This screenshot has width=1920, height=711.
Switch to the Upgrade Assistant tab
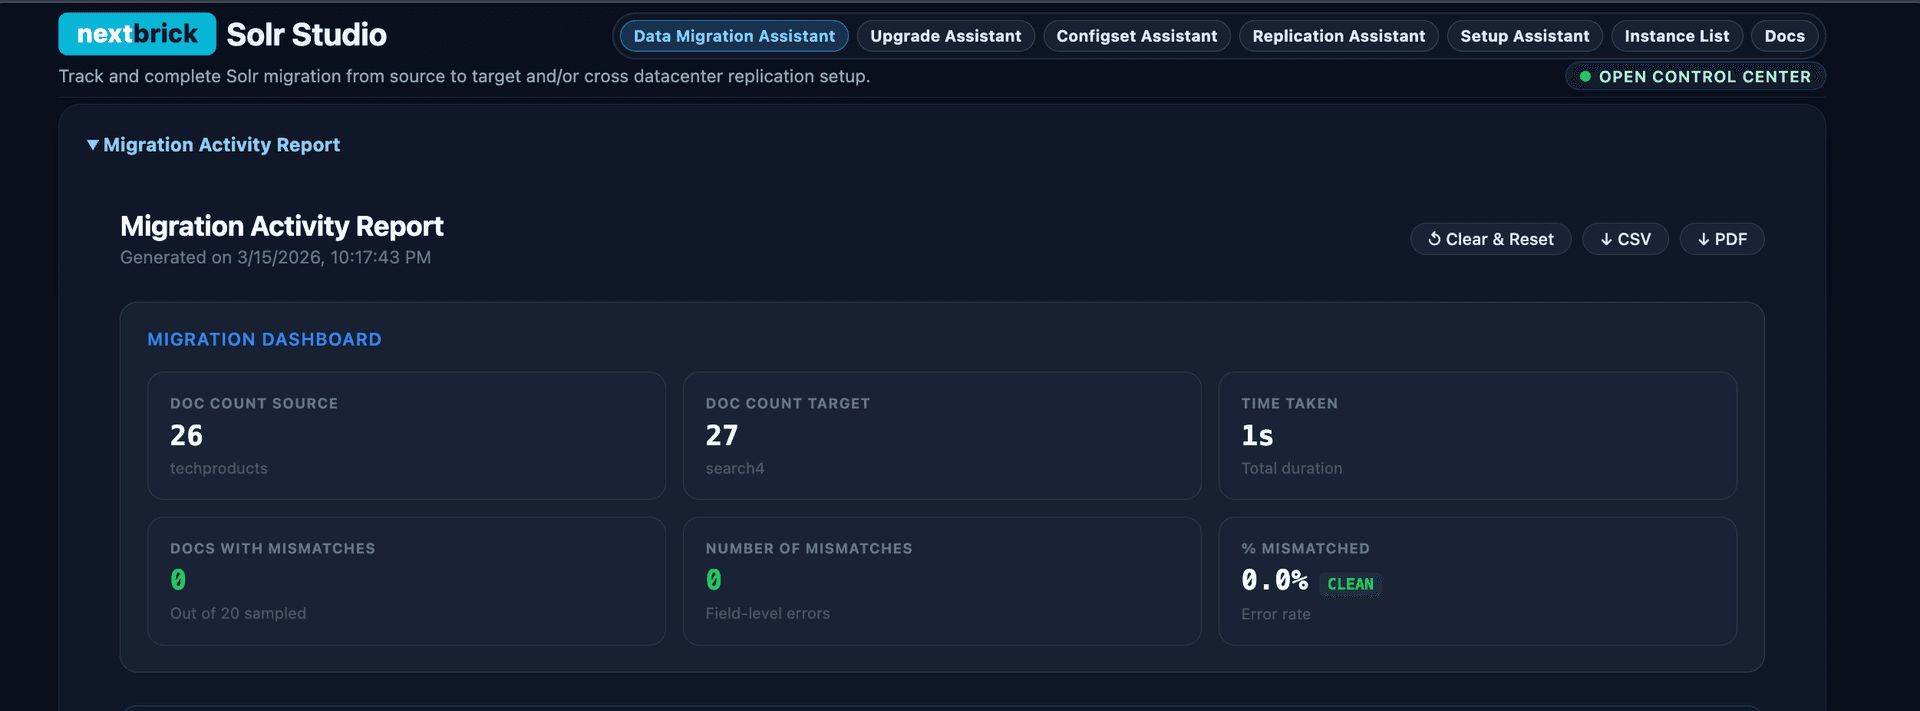tap(946, 36)
